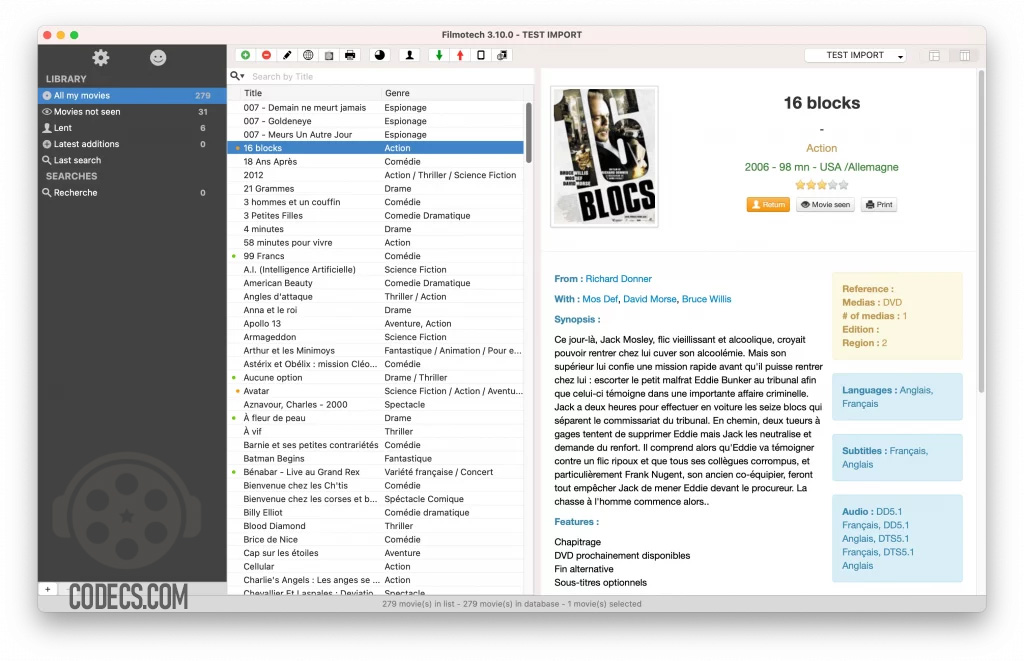Open the Mos Def actor link
Viewport: 1024px width, 661px height.
pos(600,299)
